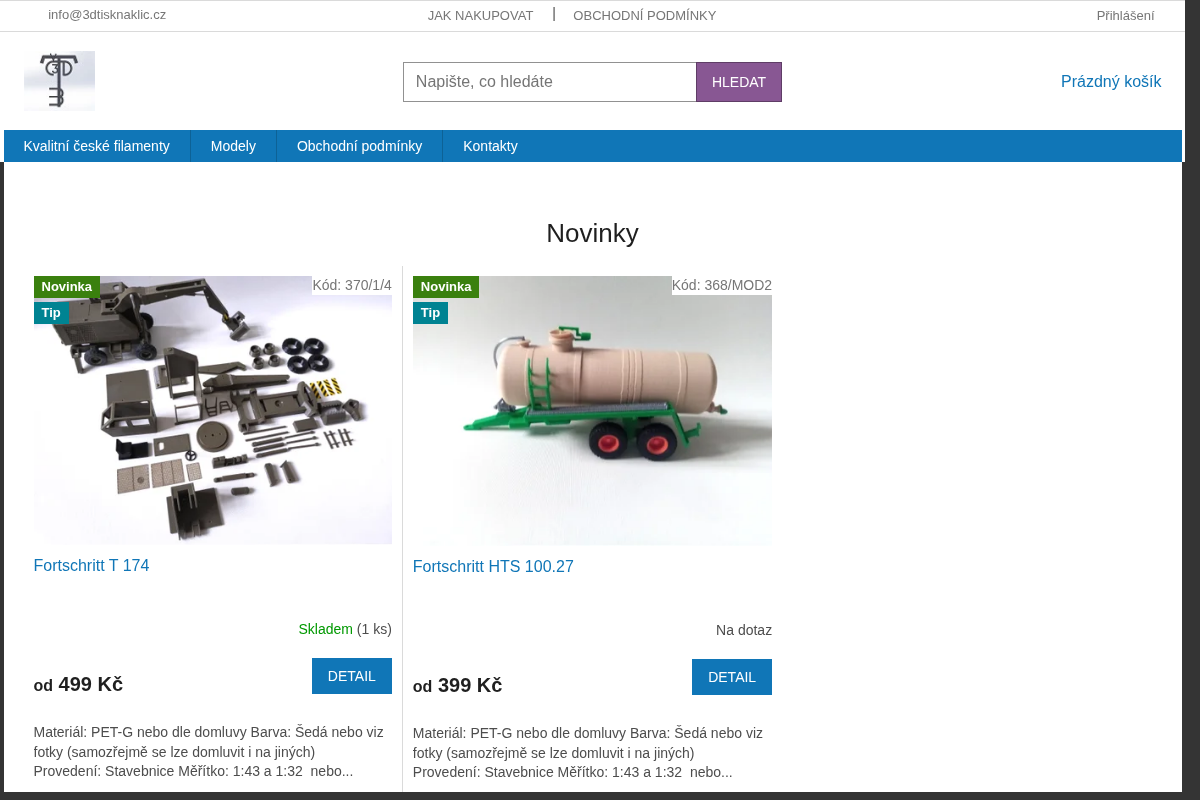1200x800 pixels.
Task: Open Obchodní podmínky link in top bar
Action: (x=644, y=16)
